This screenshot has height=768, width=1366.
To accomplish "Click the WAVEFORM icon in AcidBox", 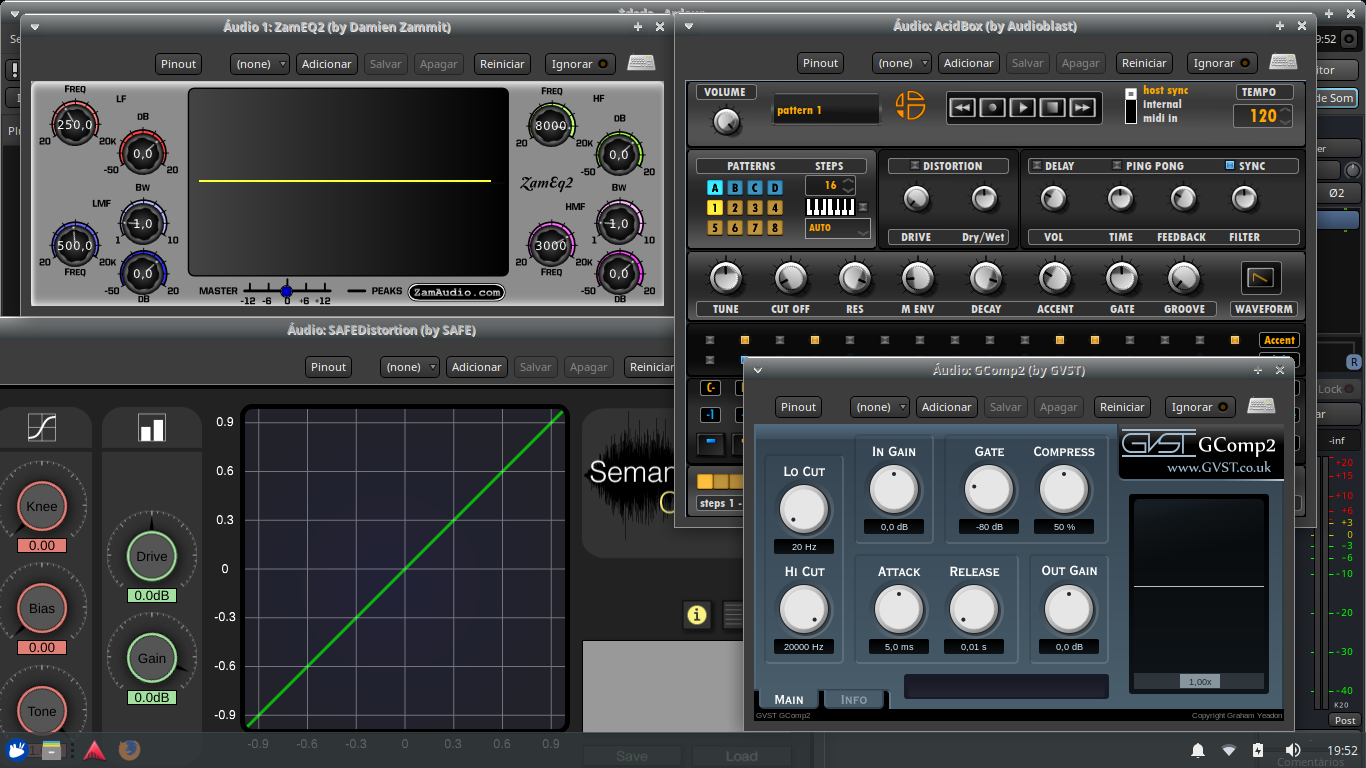I will (1263, 278).
